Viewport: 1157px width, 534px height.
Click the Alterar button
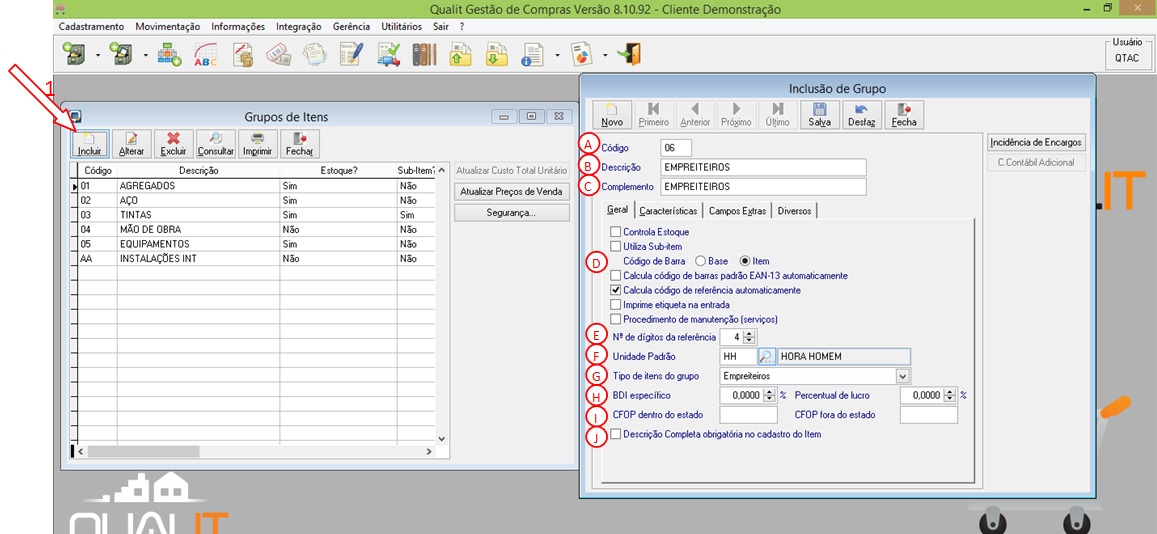pyautogui.click(x=132, y=144)
